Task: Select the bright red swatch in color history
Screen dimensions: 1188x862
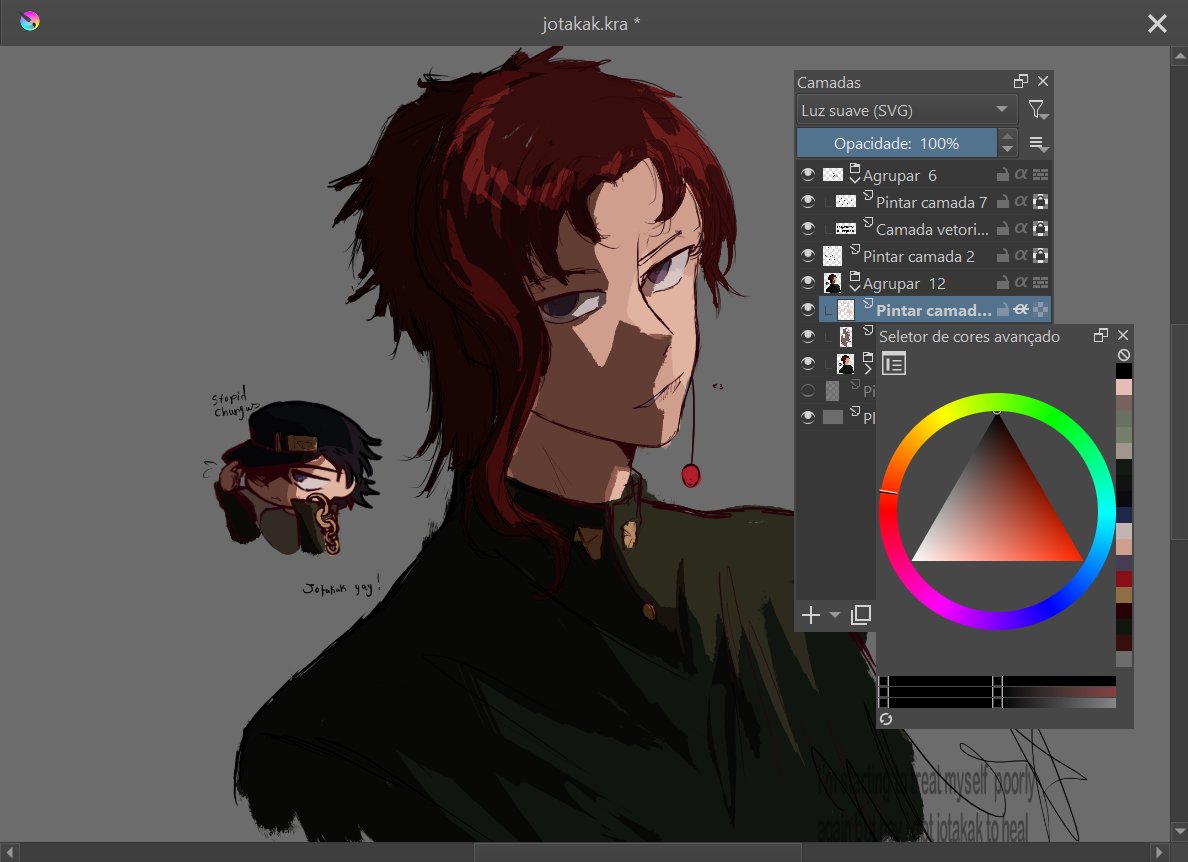Action: (1124, 578)
